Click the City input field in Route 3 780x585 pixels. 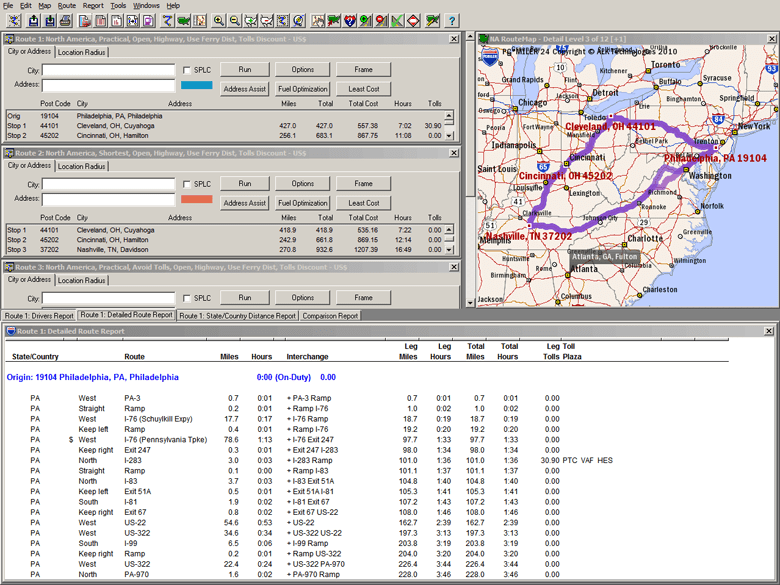tap(108, 298)
